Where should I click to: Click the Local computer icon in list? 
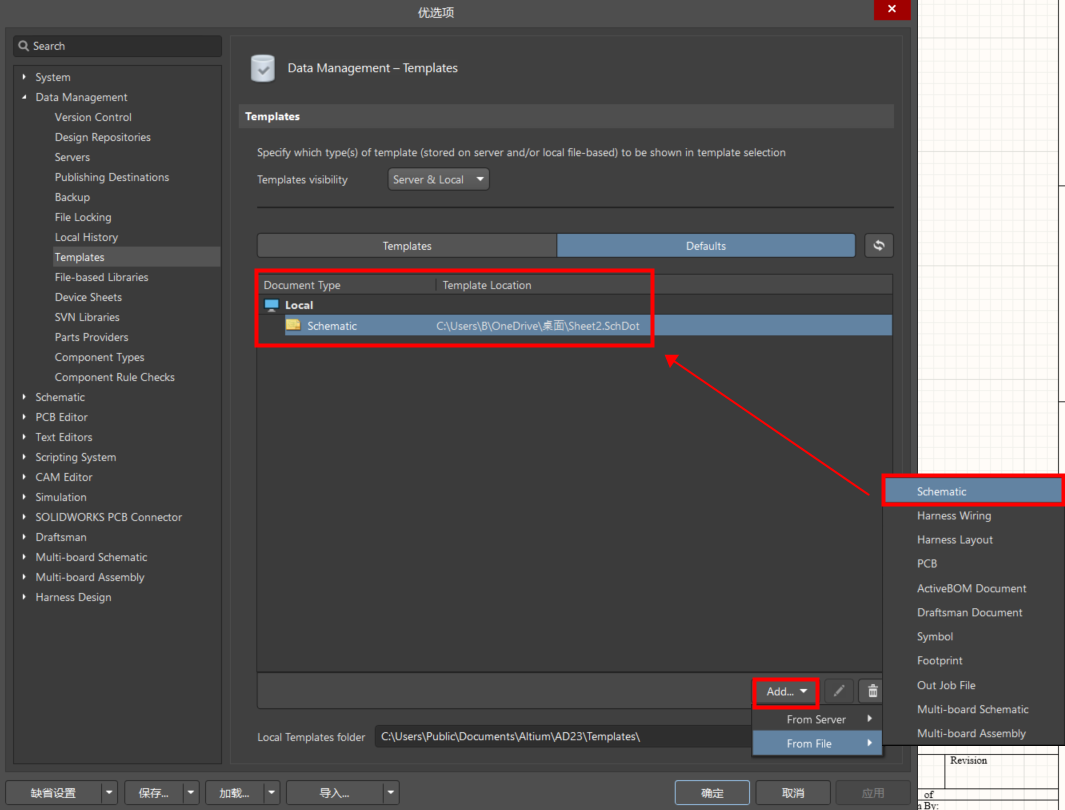(x=272, y=305)
